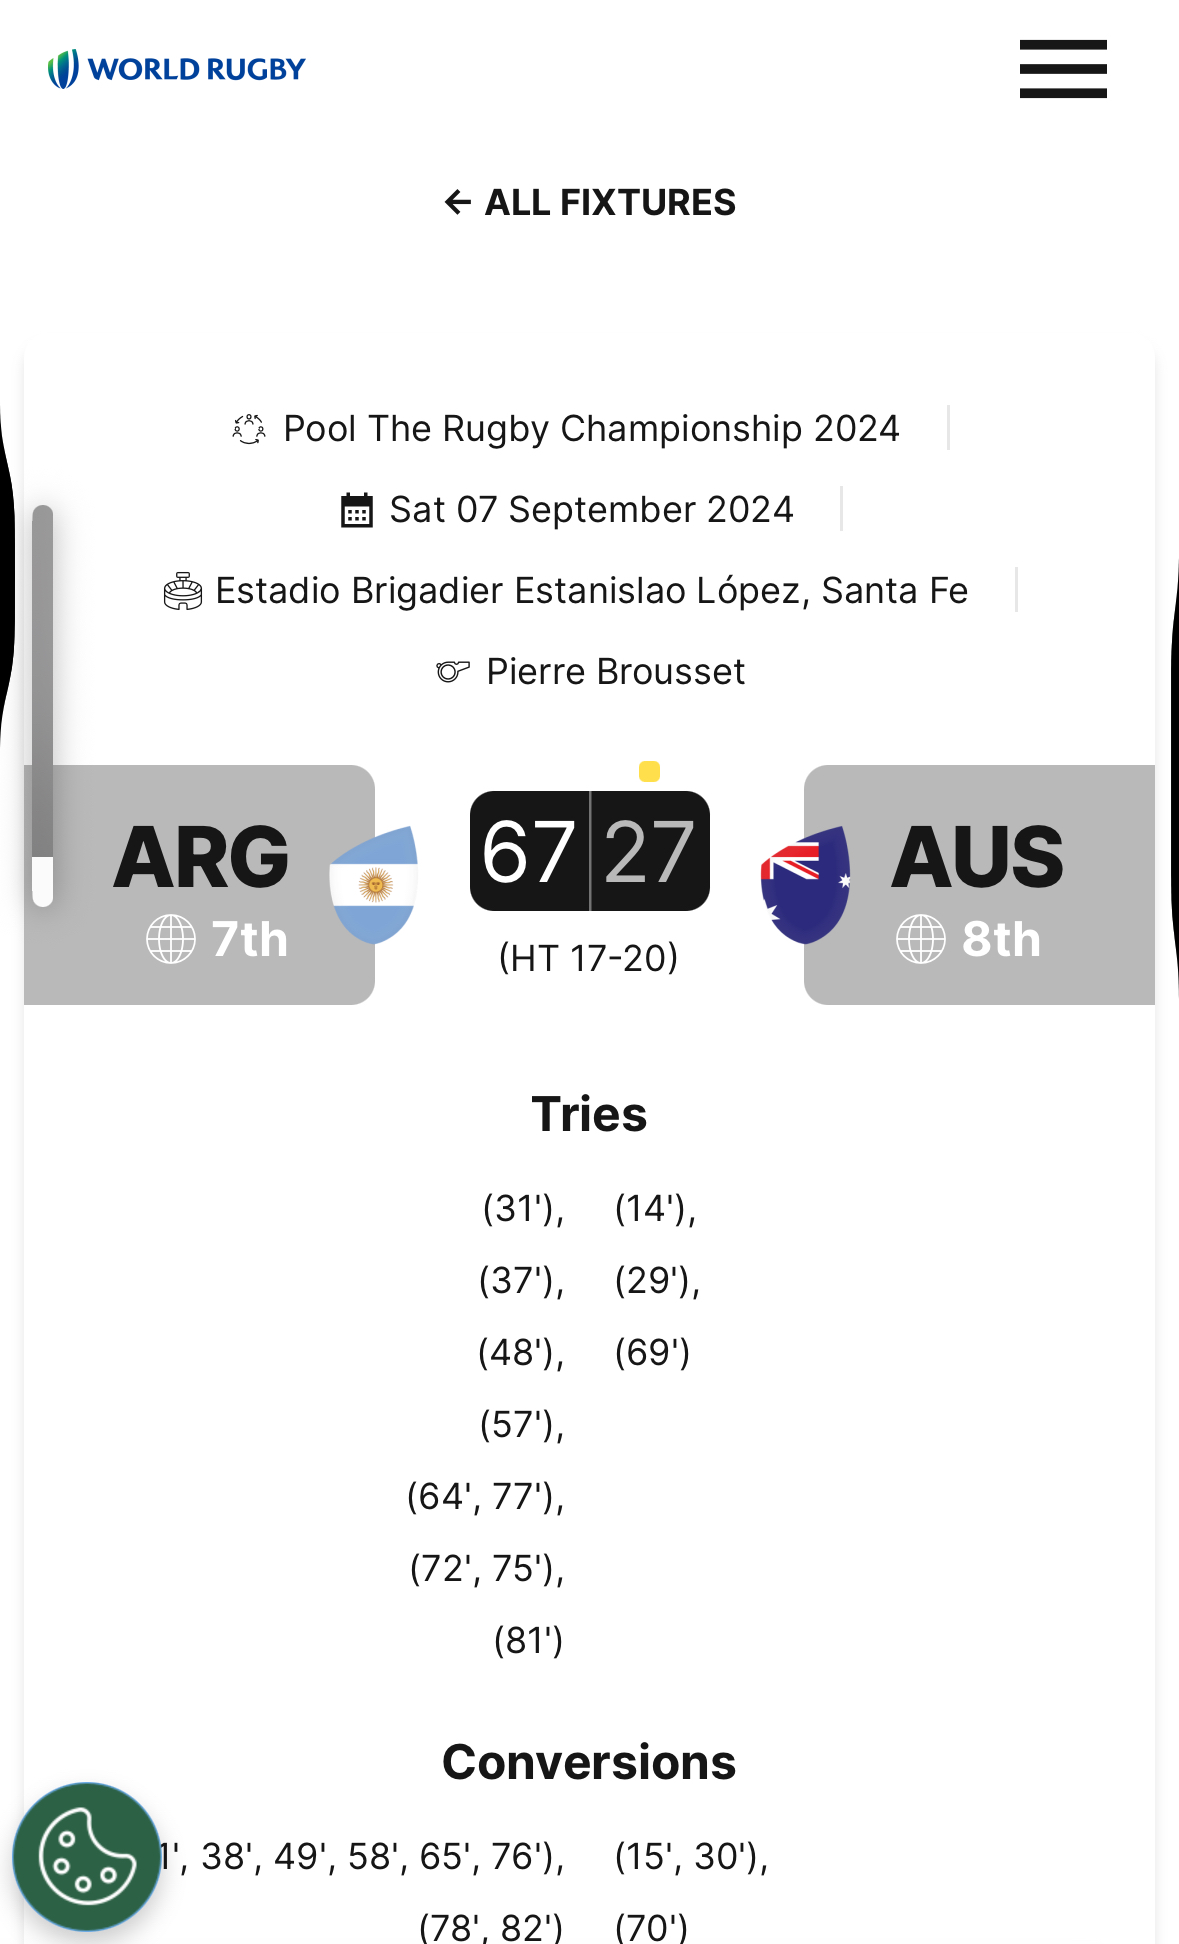Click the globe ranking icon under AUS
The width and height of the screenshot is (1179, 1944).
pos(920,939)
